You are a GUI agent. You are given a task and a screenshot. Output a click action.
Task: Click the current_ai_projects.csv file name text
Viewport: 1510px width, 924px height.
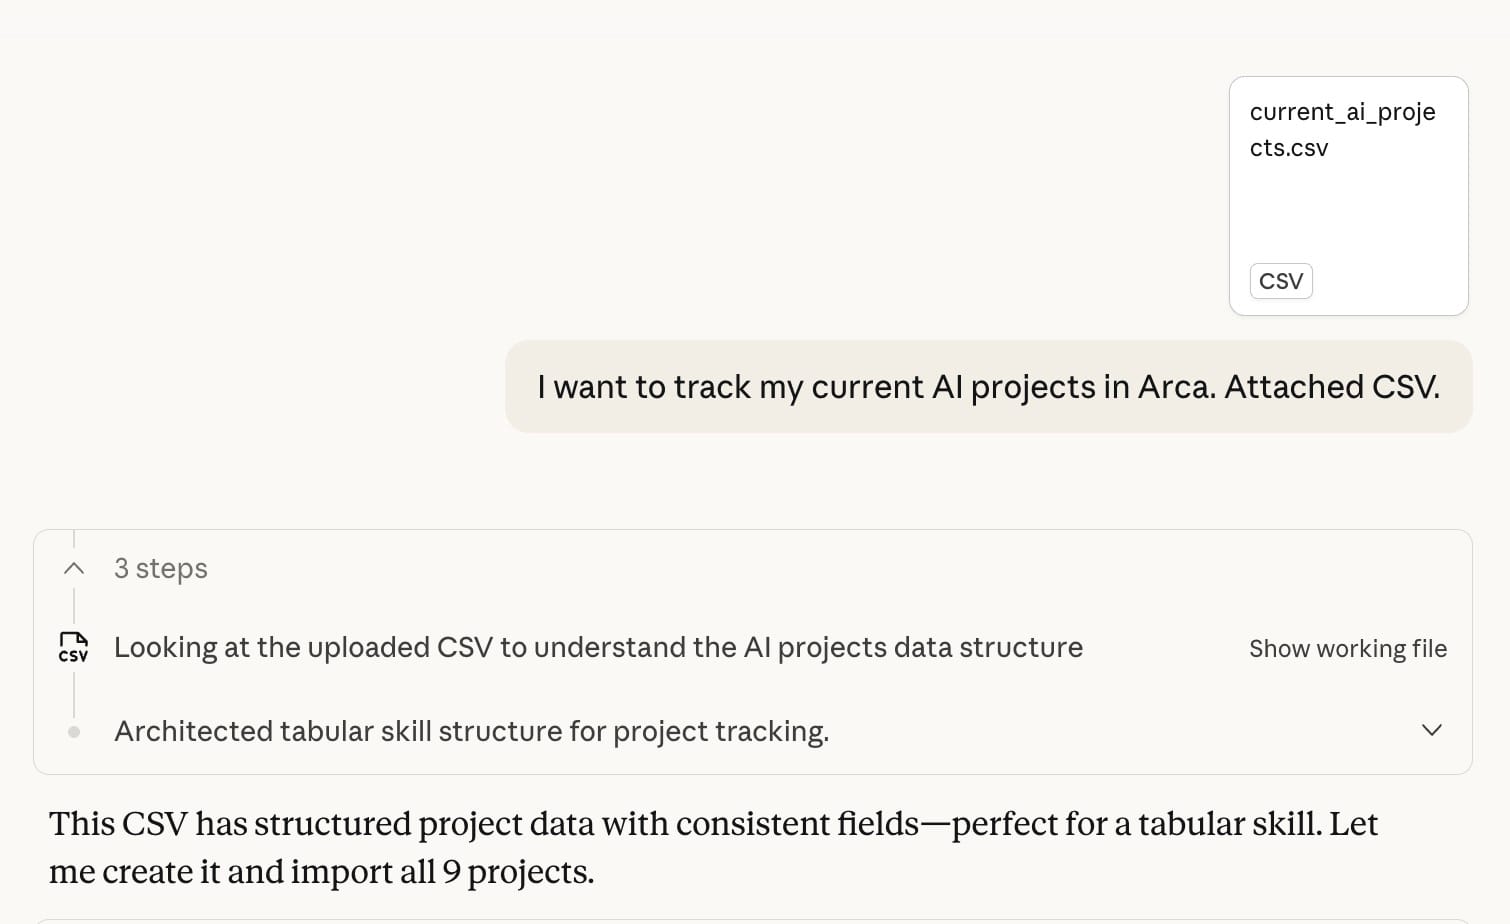point(1342,129)
